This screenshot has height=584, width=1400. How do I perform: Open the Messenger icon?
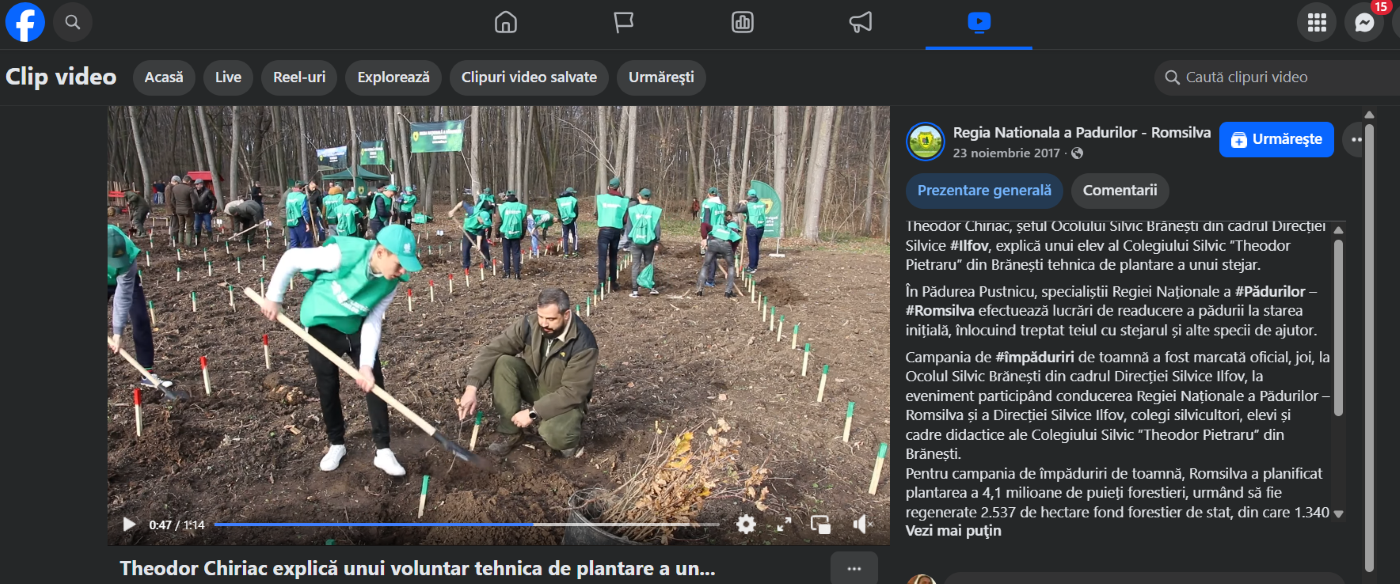[x=1364, y=22]
